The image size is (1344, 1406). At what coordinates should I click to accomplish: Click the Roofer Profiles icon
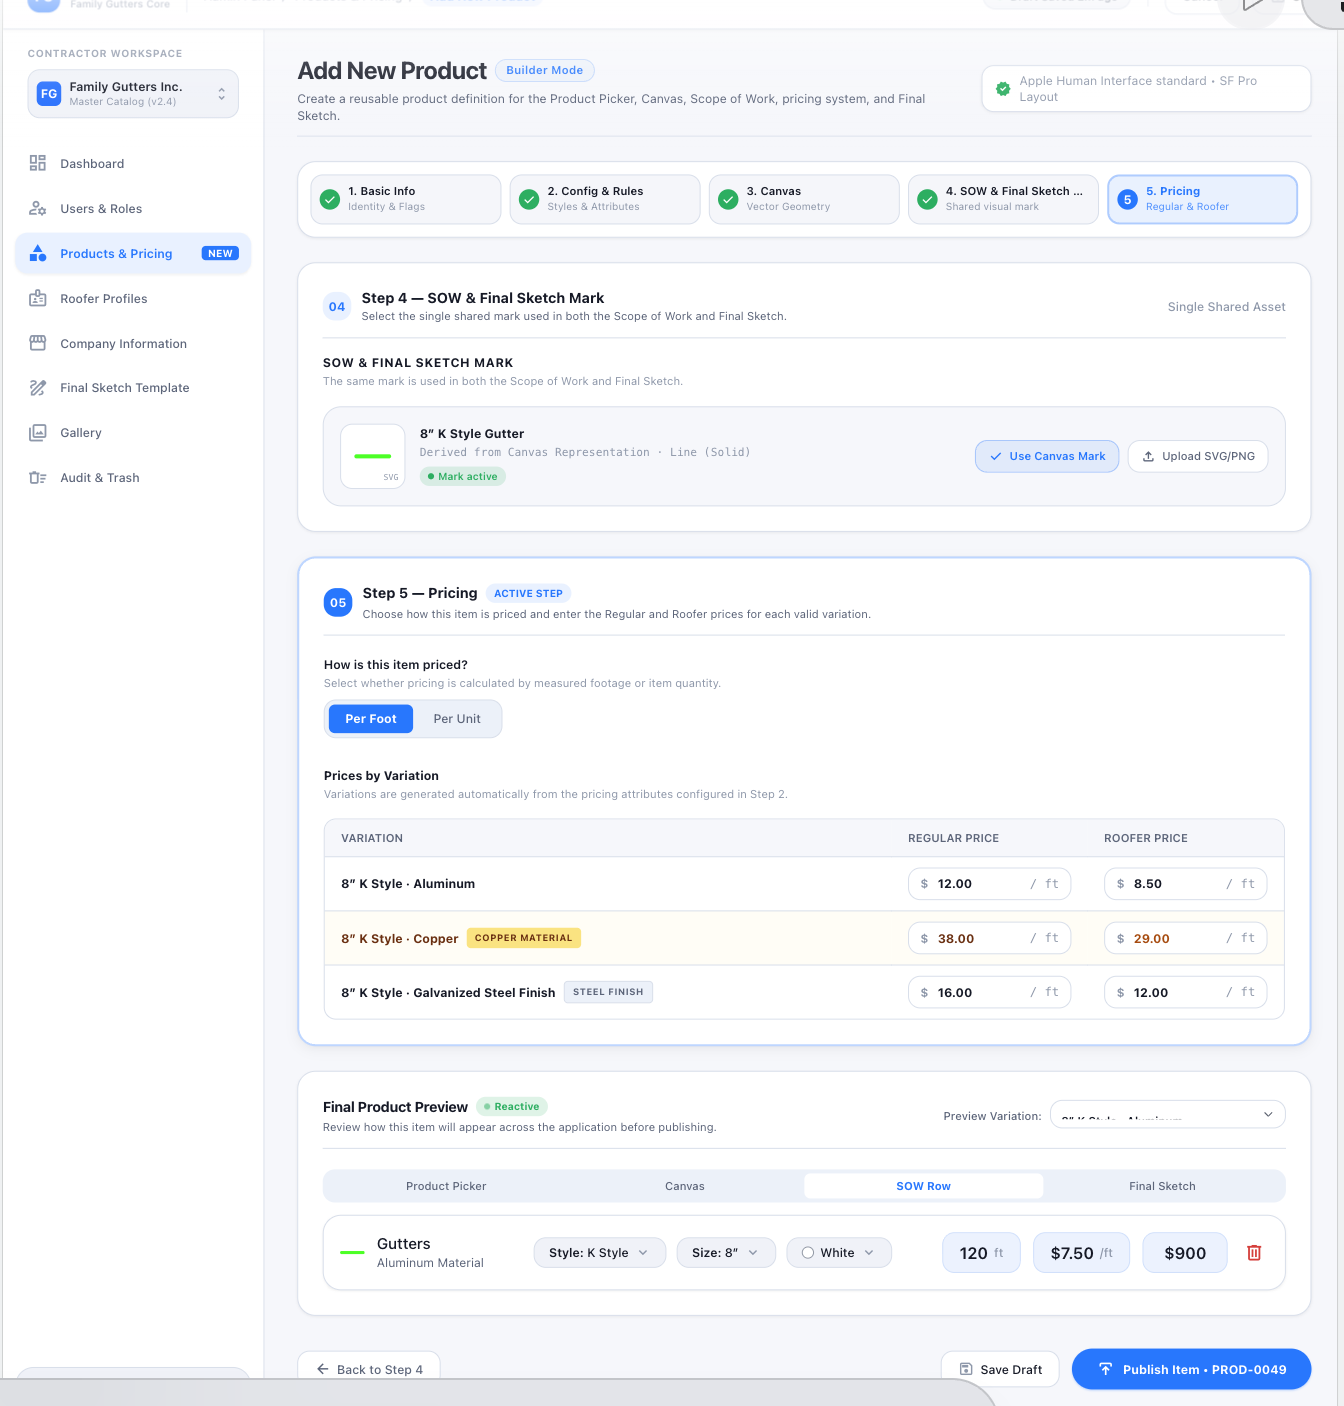click(x=38, y=298)
